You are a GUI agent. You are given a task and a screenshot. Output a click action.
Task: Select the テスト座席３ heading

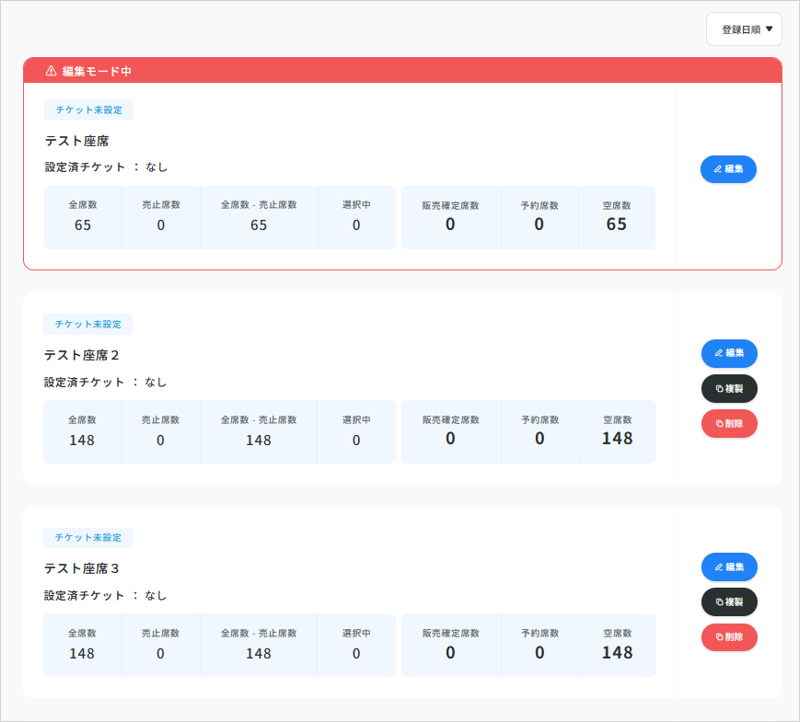(x=82, y=568)
